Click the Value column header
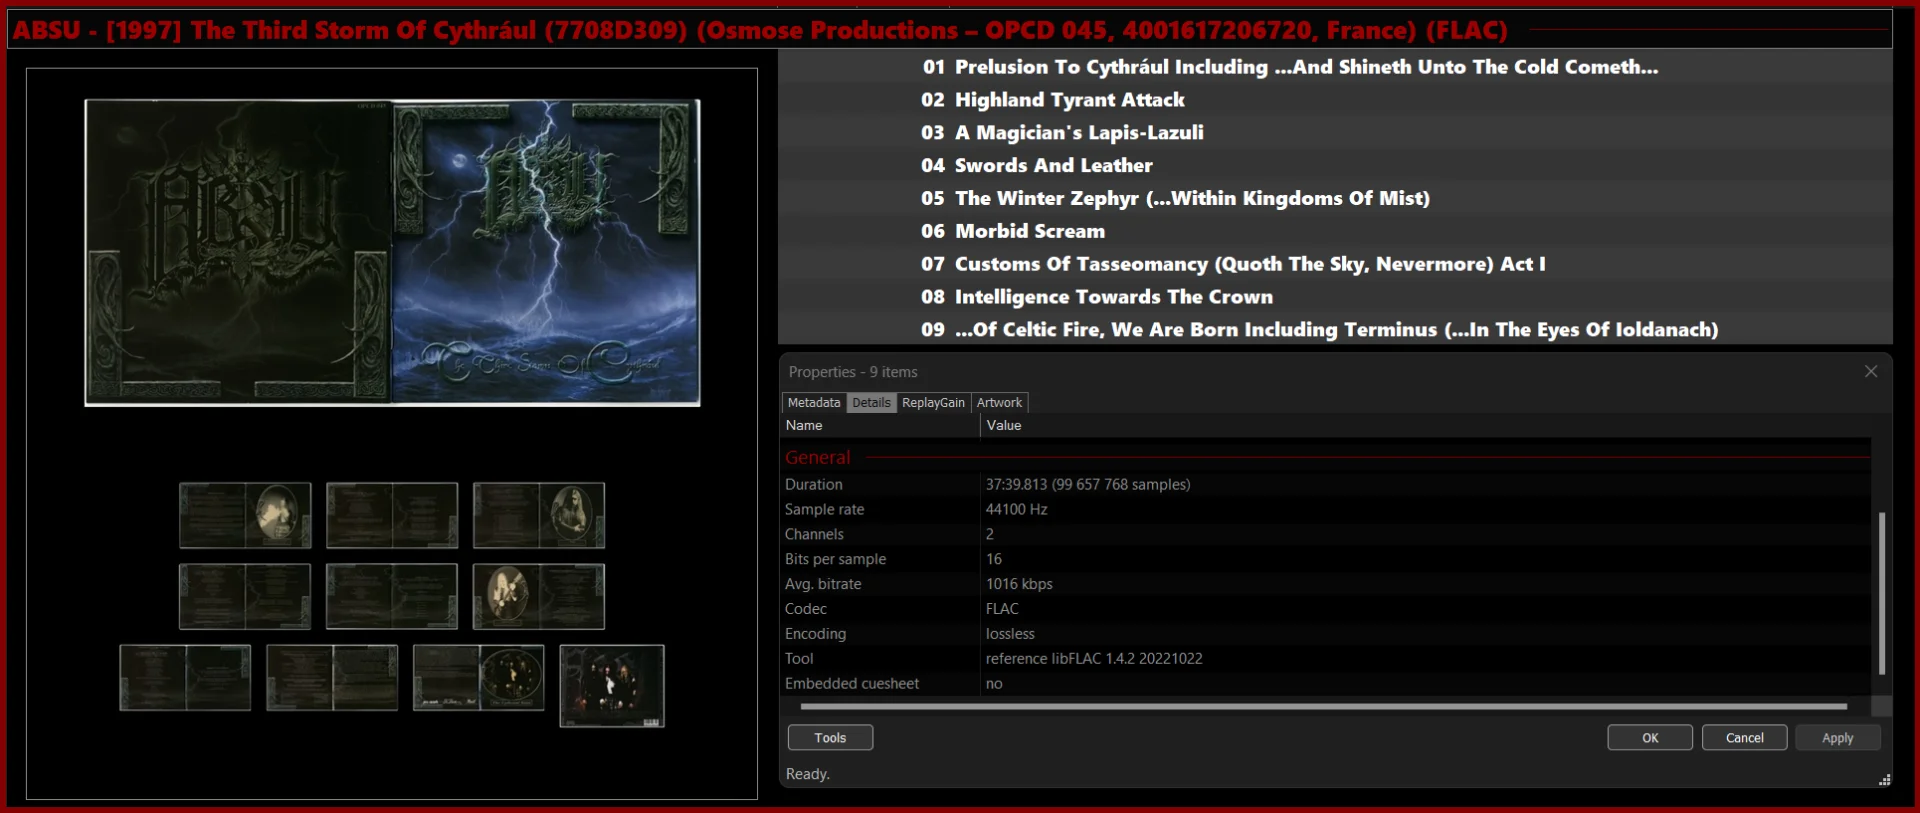Image resolution: width=1920 pixels, height=813 pixels. click(1426, 425)
